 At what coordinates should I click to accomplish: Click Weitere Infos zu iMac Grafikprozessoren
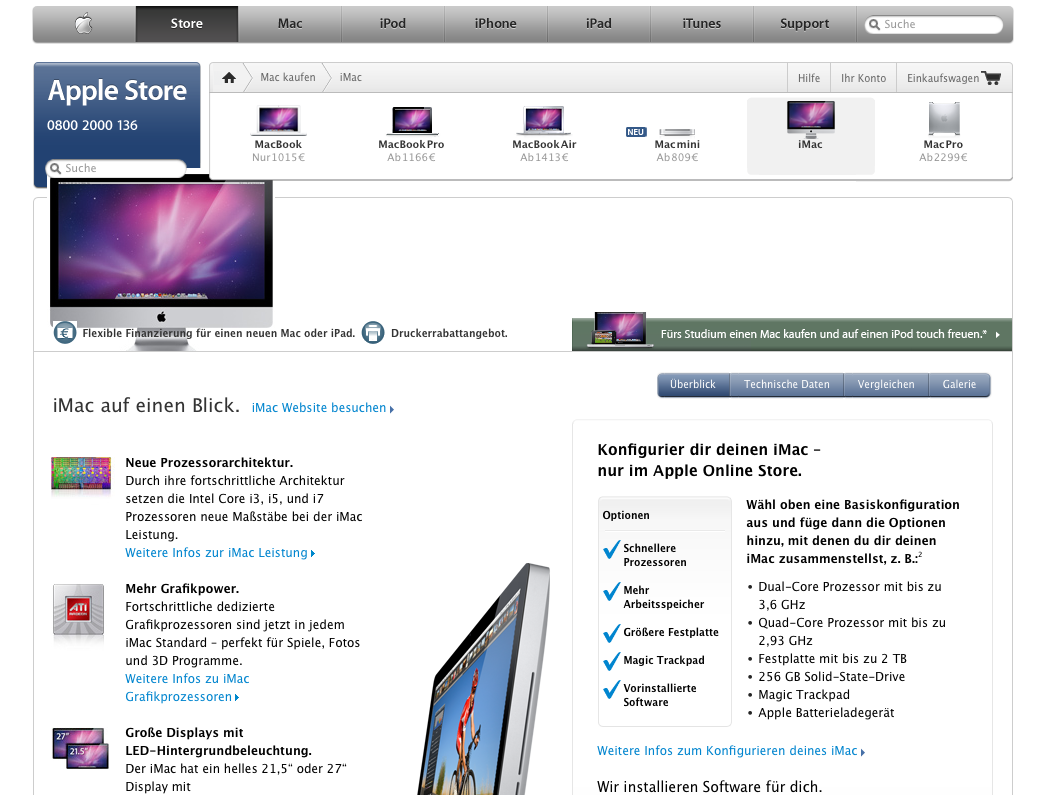point(187,688)
